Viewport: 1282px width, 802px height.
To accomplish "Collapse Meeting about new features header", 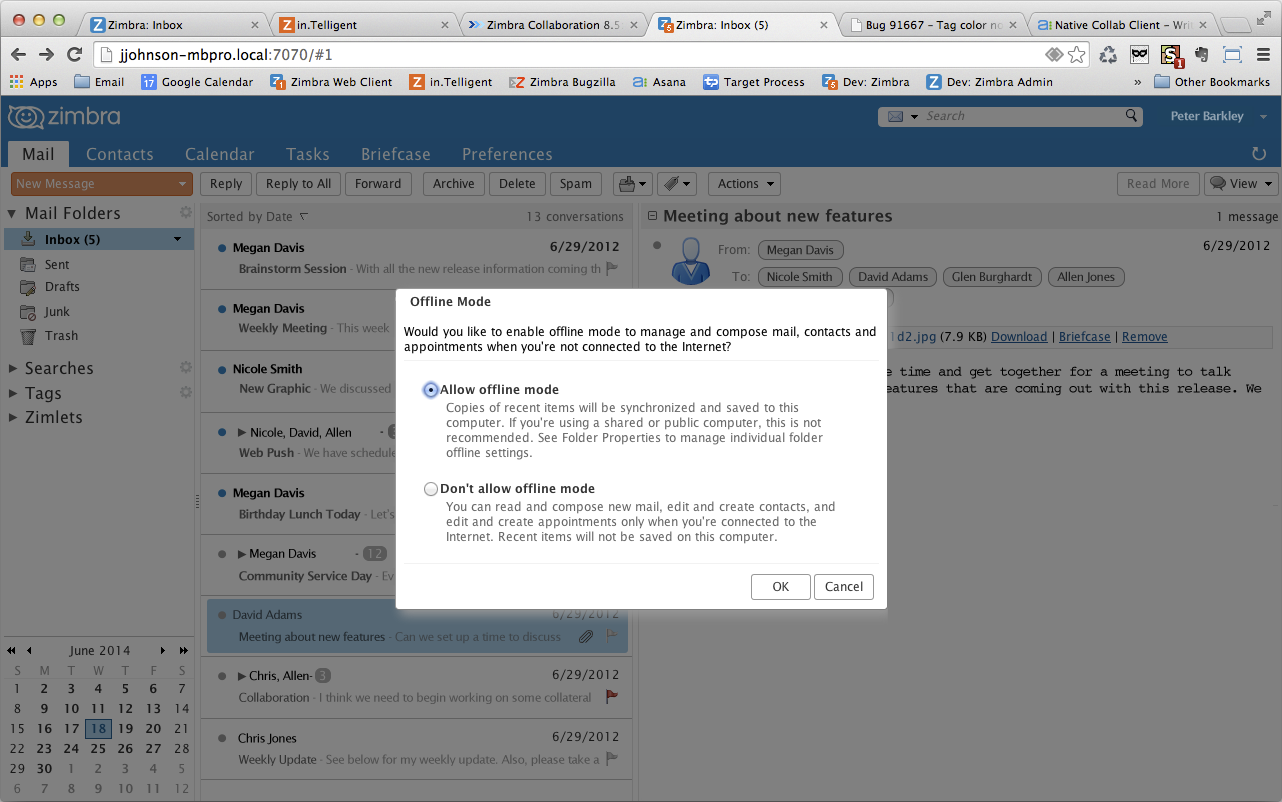I will pos(651,216).
